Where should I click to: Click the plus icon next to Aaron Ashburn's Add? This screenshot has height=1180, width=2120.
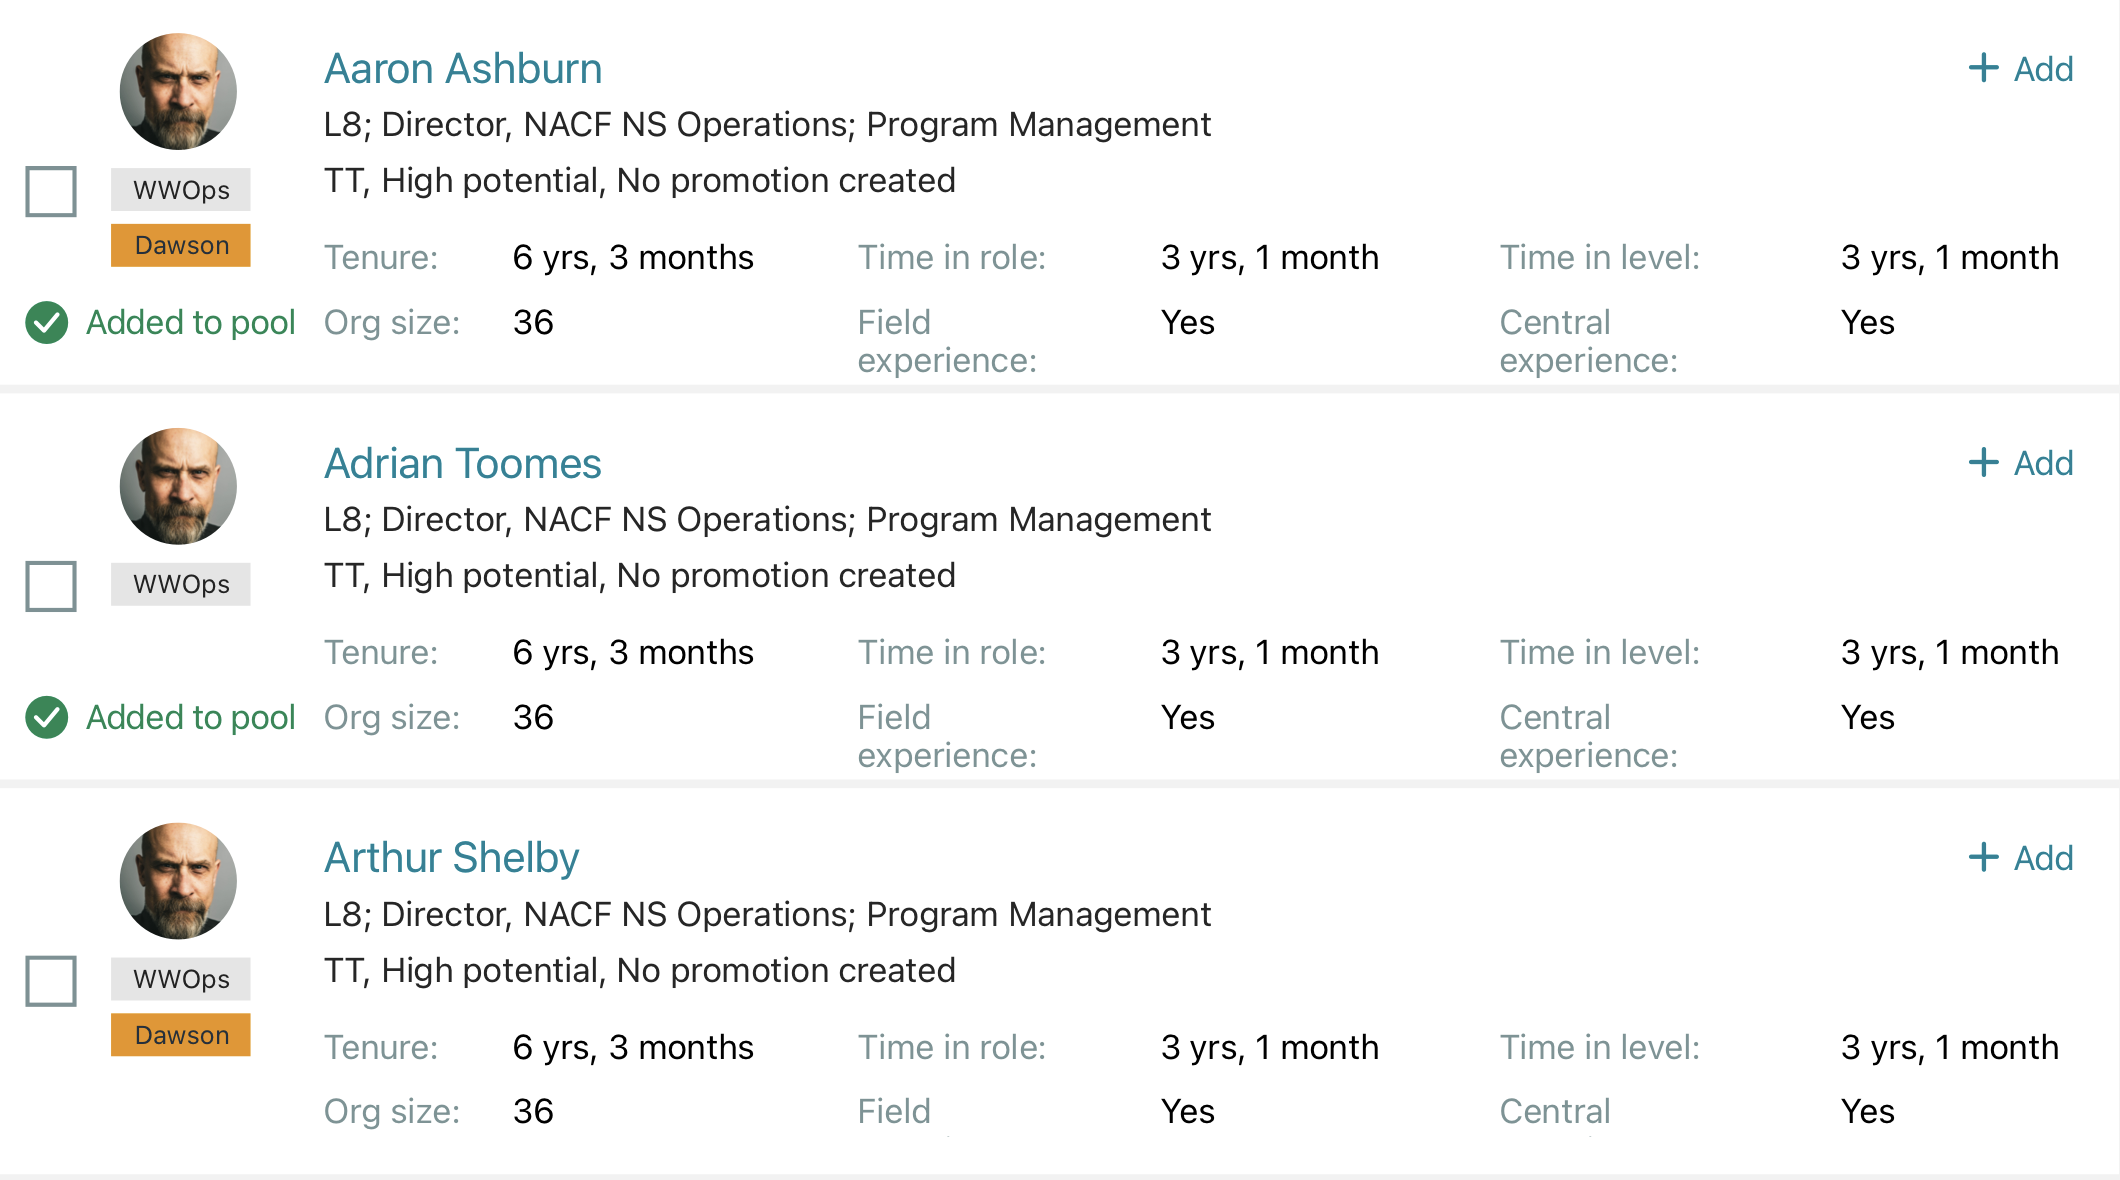pyautogui.click(x=1983, y=68)
